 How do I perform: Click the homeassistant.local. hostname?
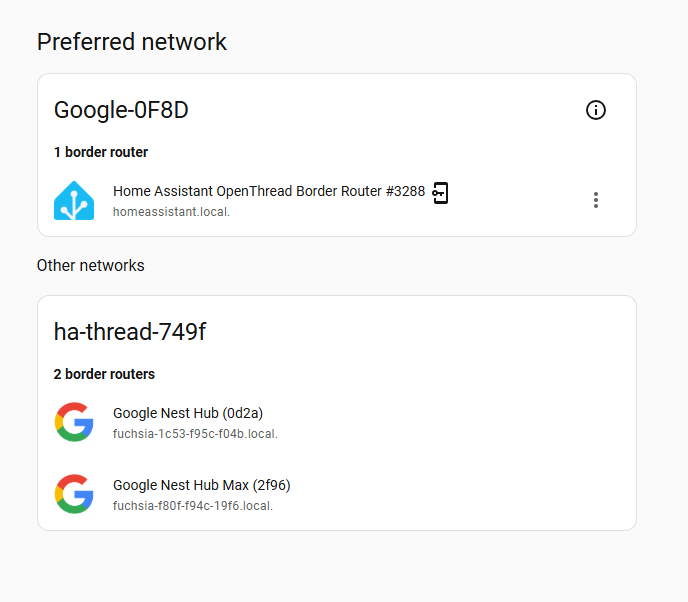point(171,212)
